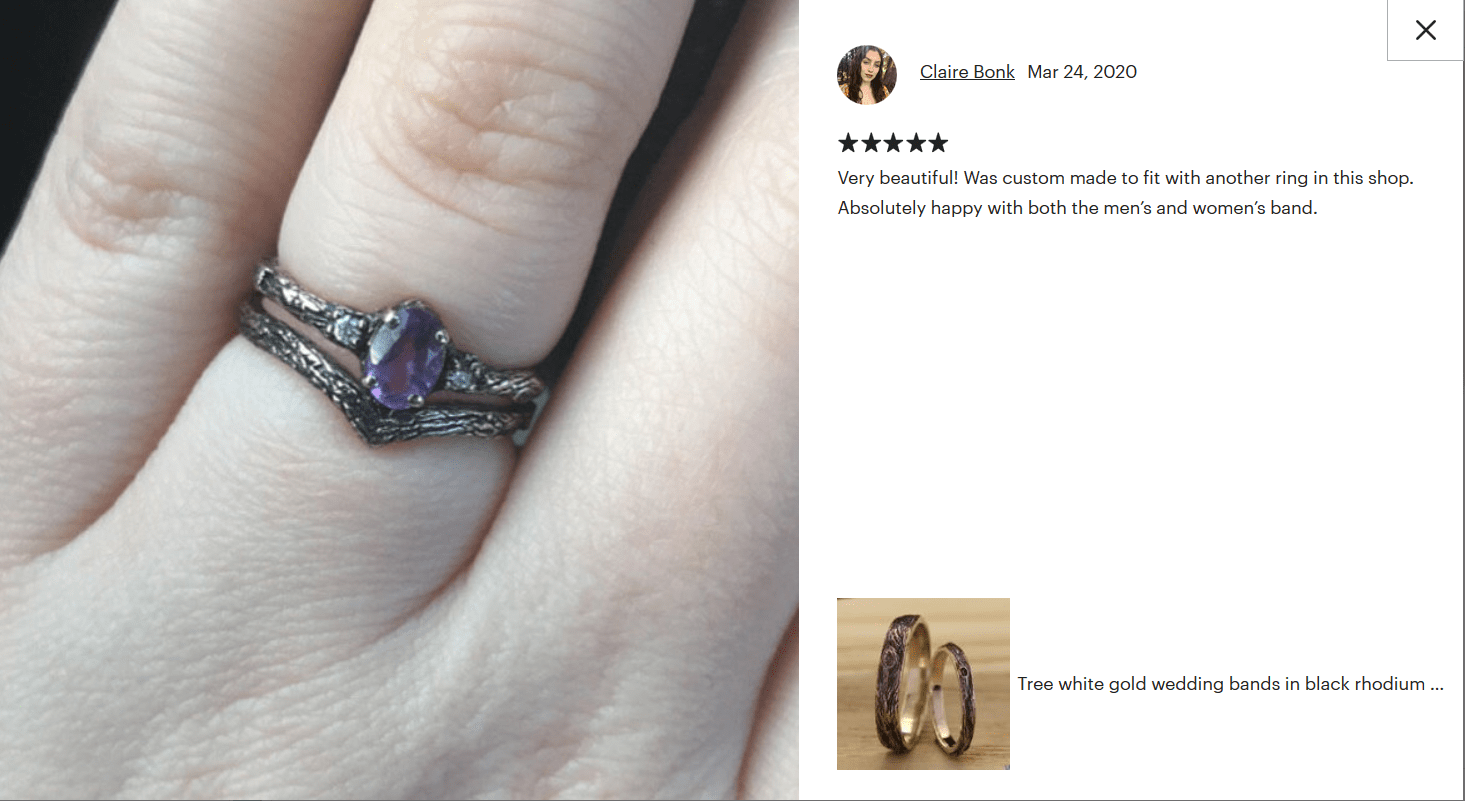Open the Claire Bonk profile link

click(x=967, y=72)
